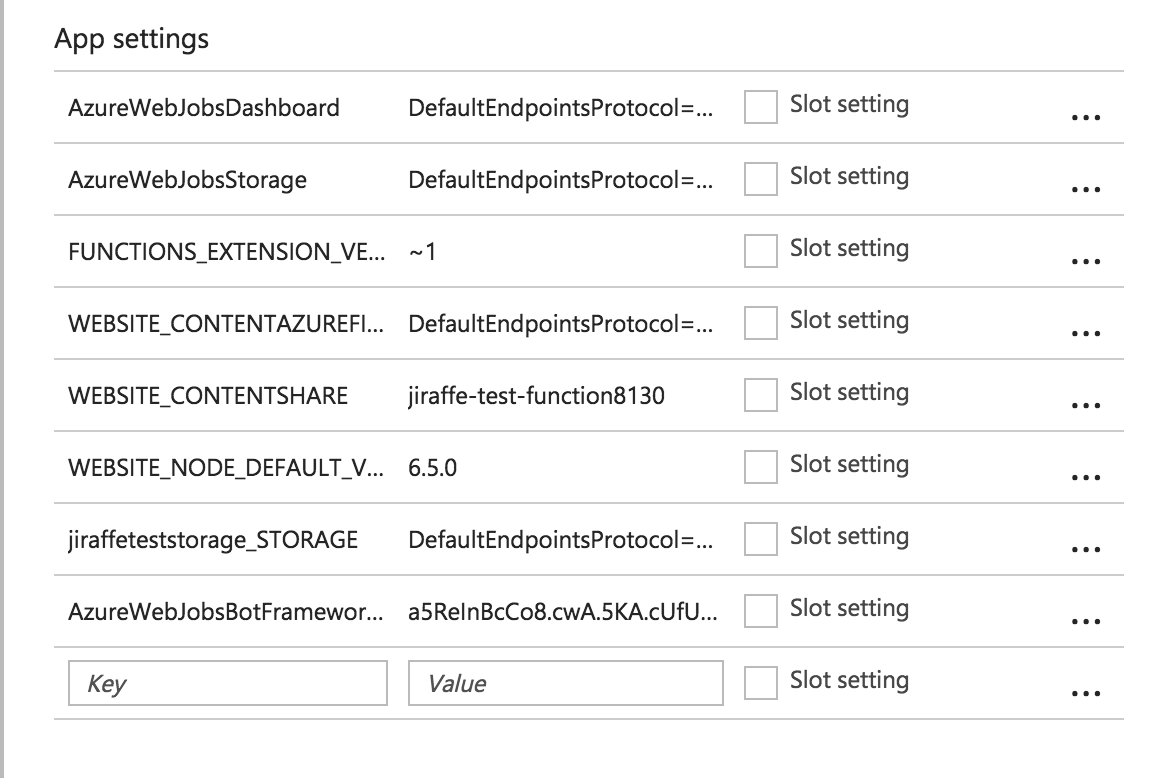This screenshot has height=778, width=1170.
Task: Open ellipsis menu for AzureWebJobsDashboard row
Action: pos(1085,117)
